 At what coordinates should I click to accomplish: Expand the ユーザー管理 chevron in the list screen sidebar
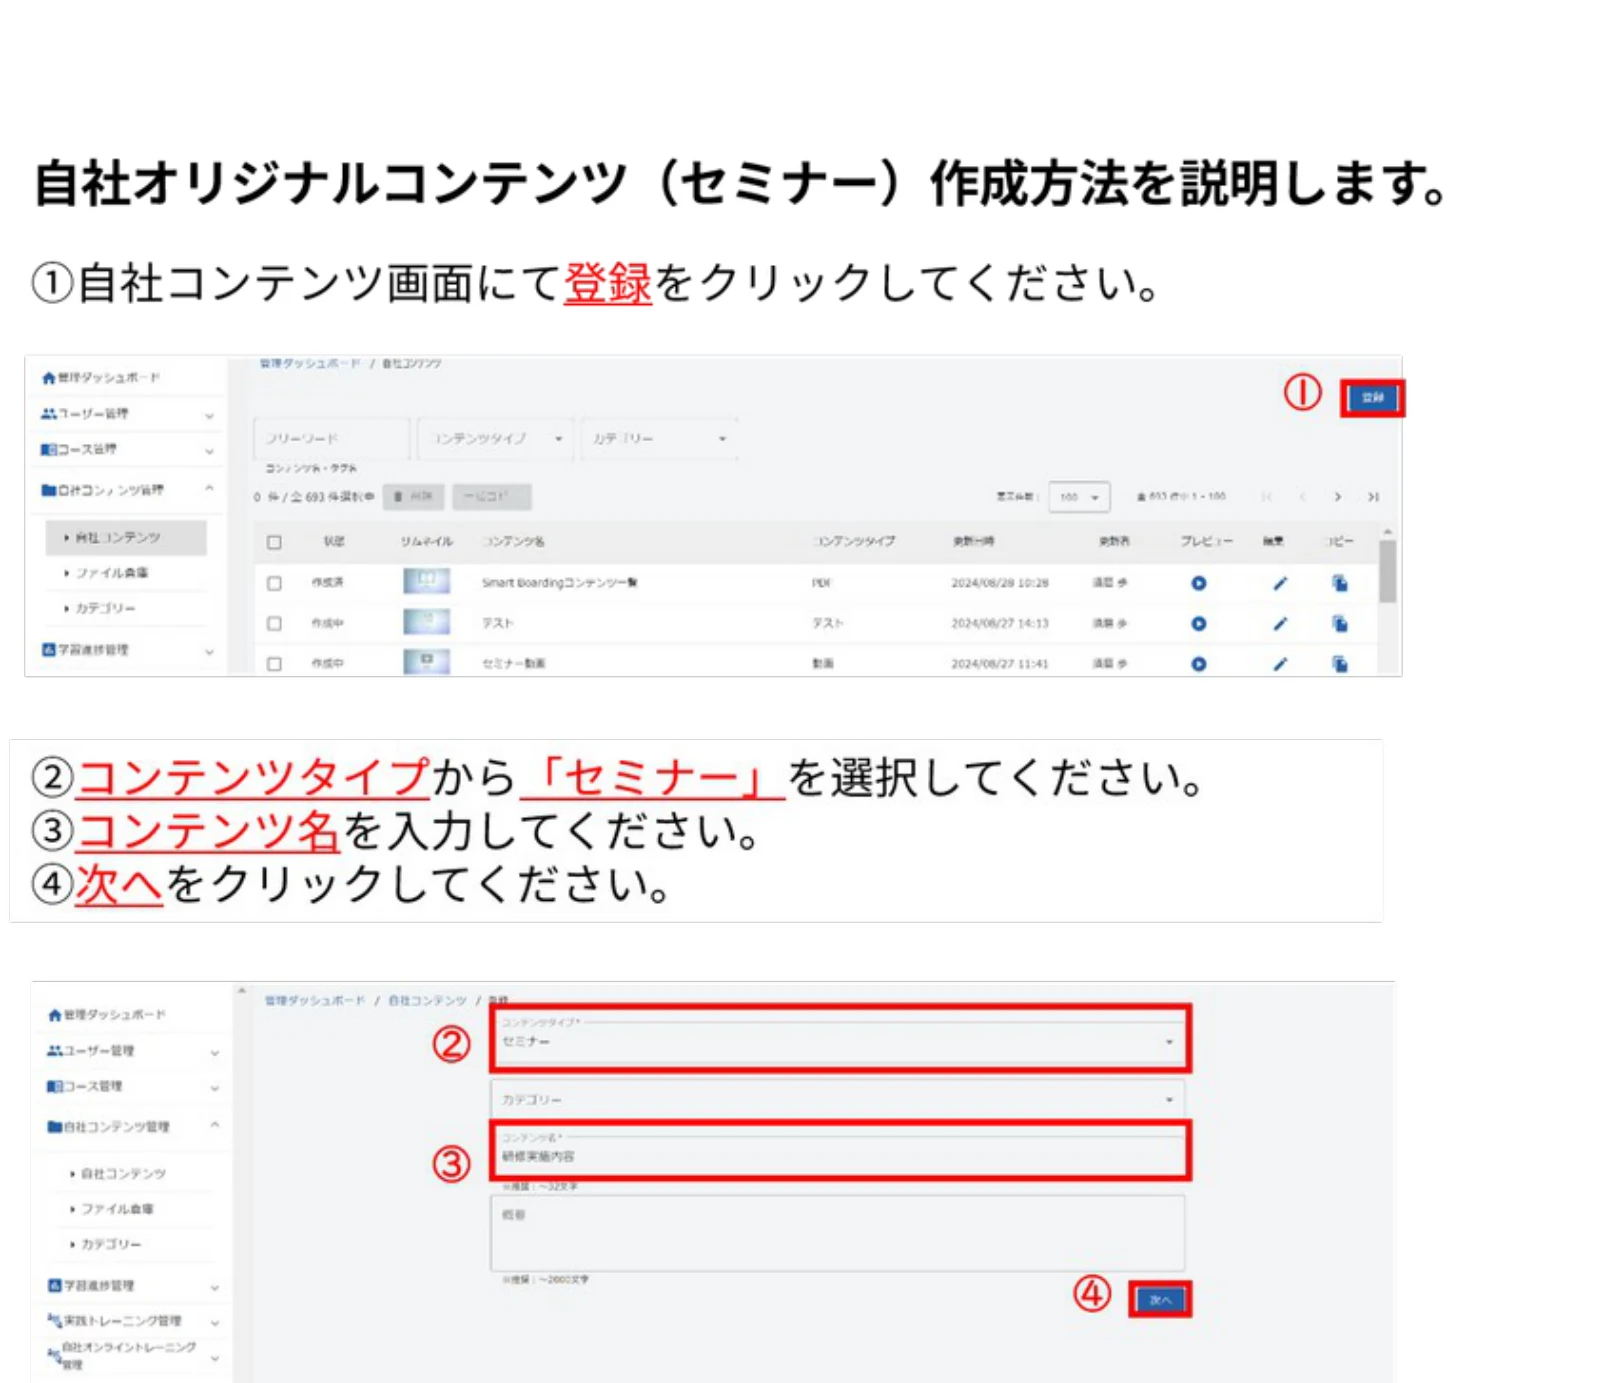point(209,415)
